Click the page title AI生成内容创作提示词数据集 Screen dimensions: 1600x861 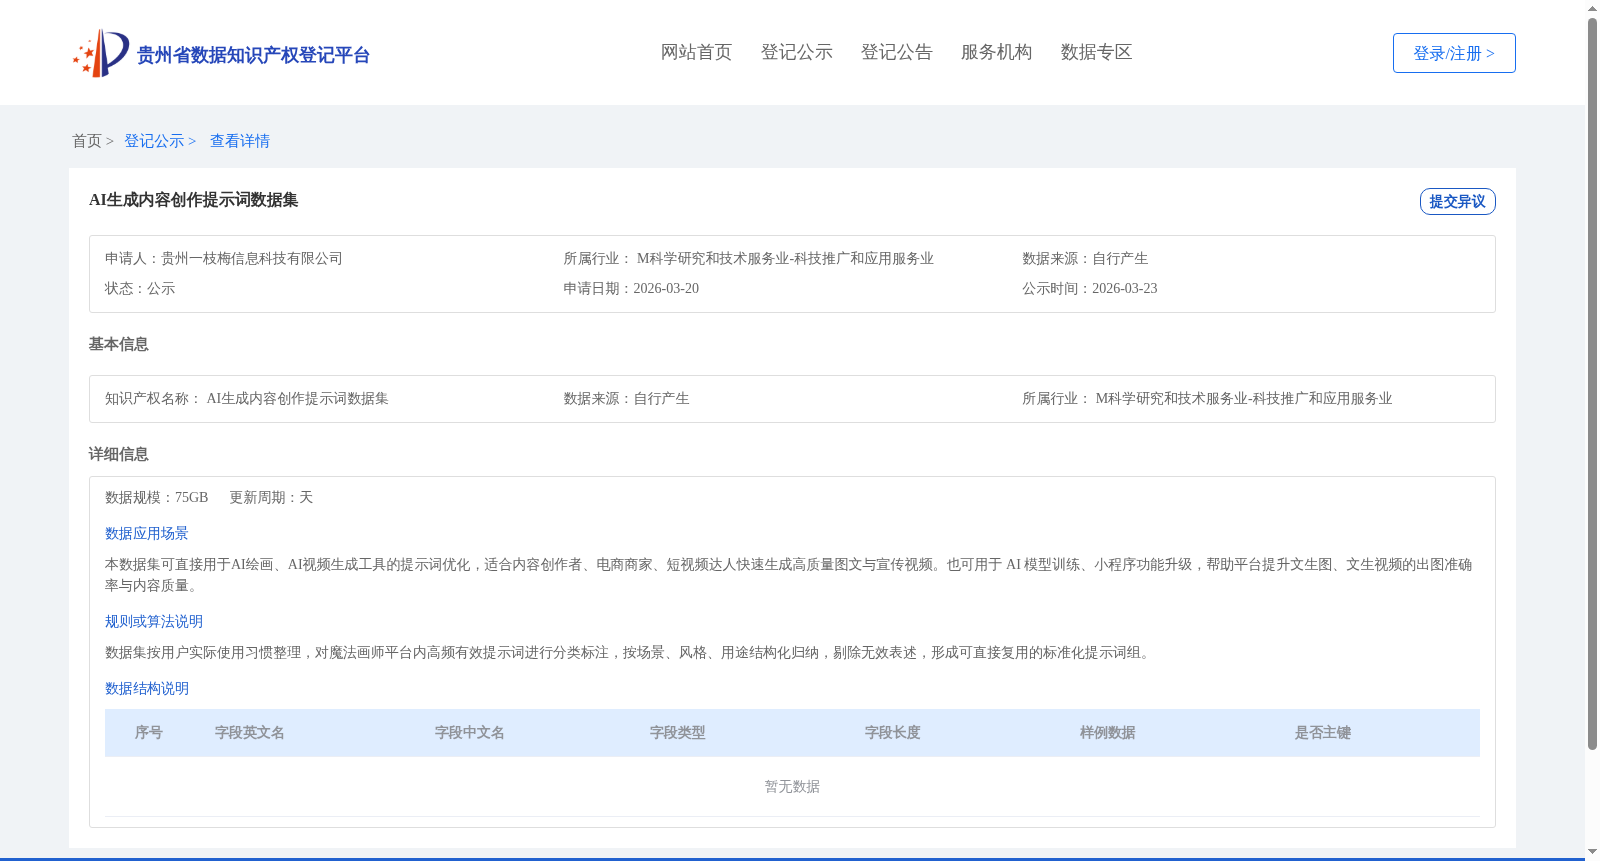point(194,200)
